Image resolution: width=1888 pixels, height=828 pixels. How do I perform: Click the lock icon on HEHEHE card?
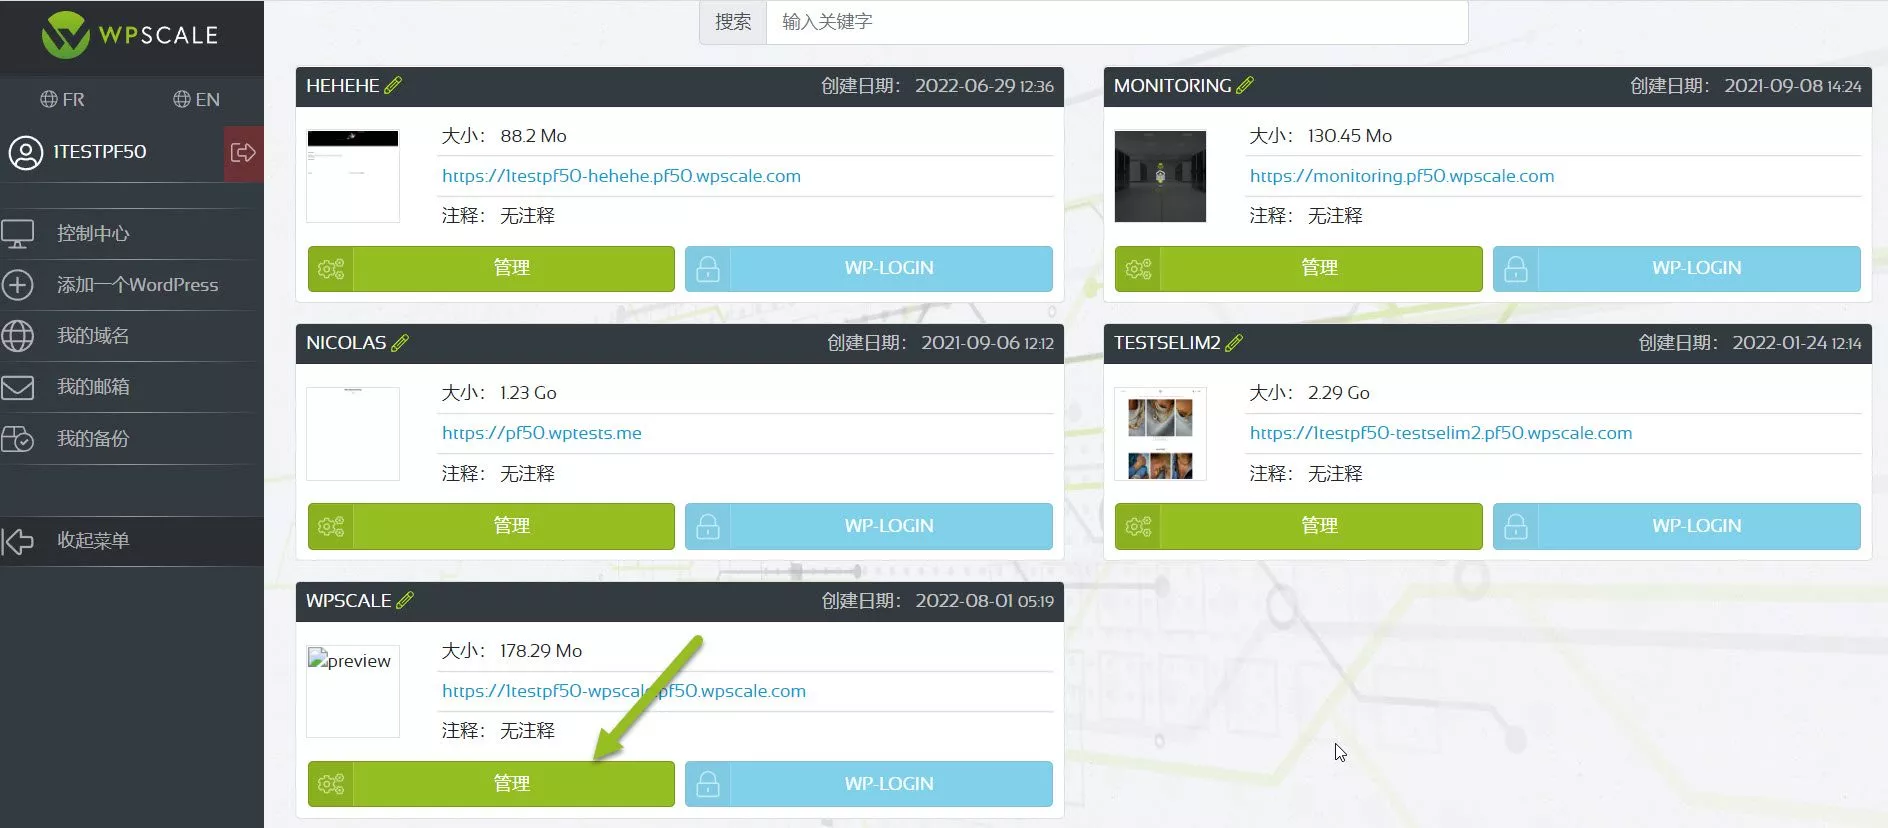[x=708, y=269]
